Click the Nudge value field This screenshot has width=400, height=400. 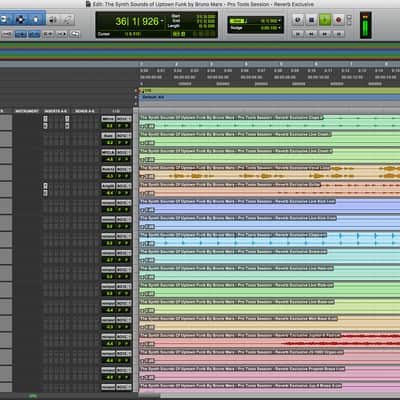pos(269,28)
